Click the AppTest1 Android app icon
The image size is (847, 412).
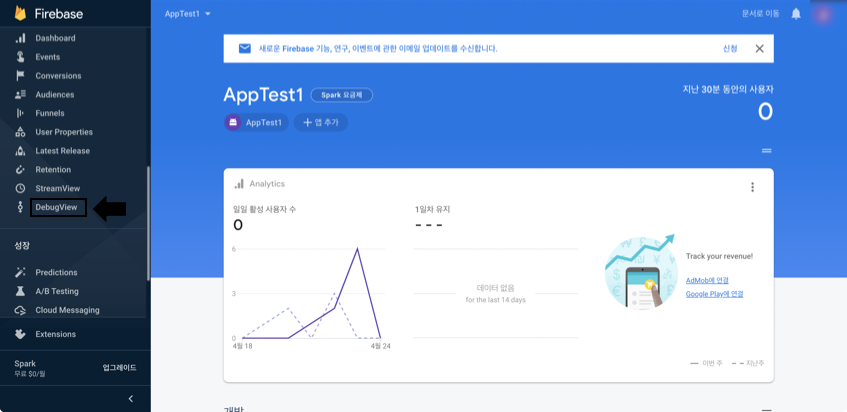[x=233, y=123]
